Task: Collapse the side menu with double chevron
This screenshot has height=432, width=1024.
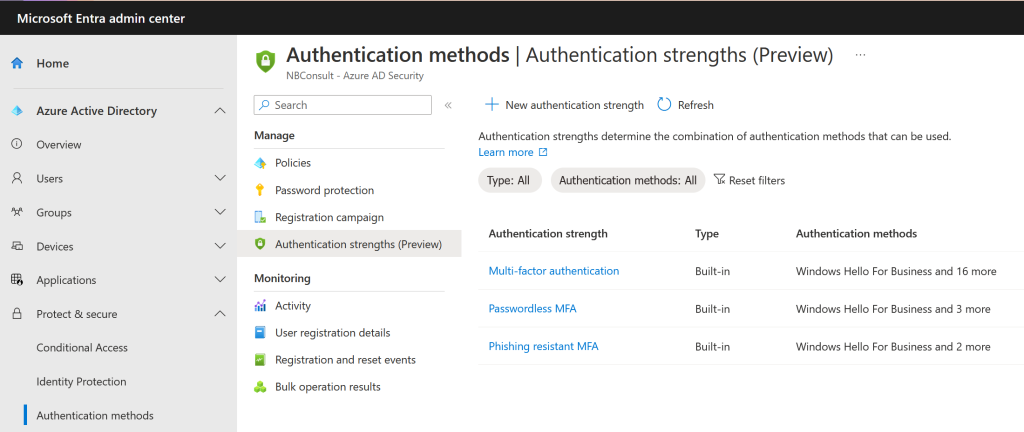Action: point(448,105)
